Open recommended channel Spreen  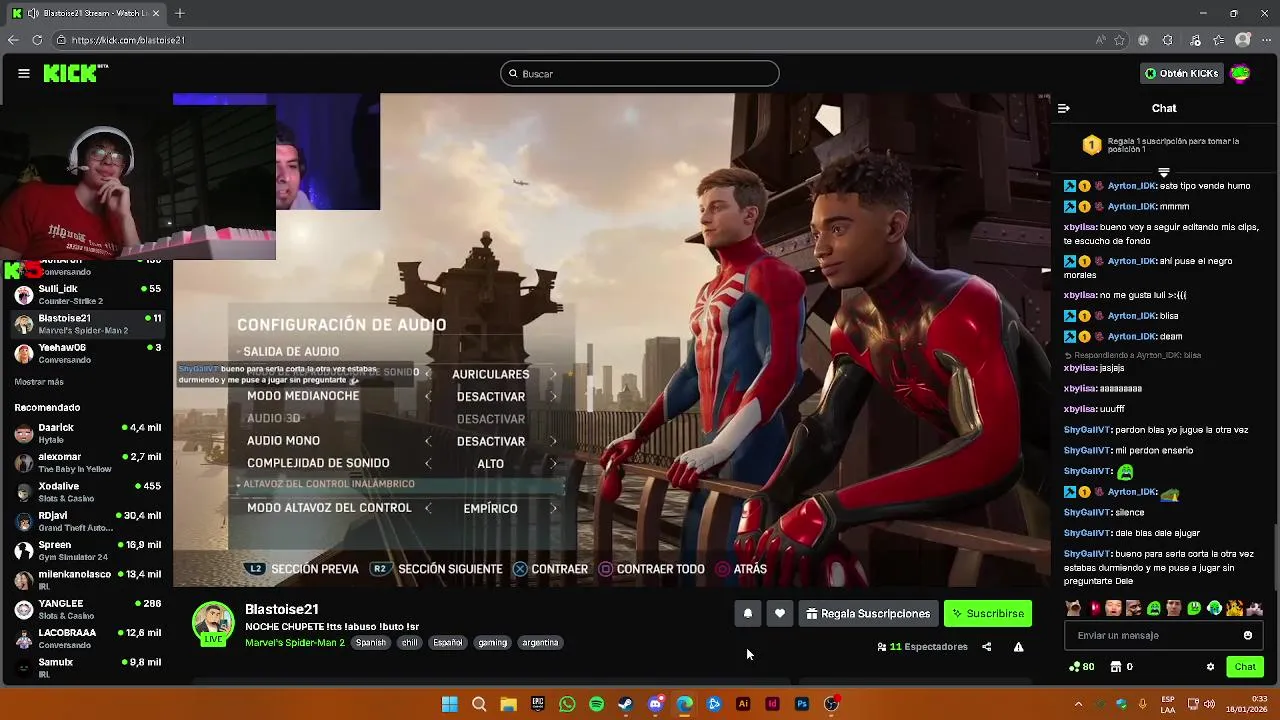coord(87,550)
